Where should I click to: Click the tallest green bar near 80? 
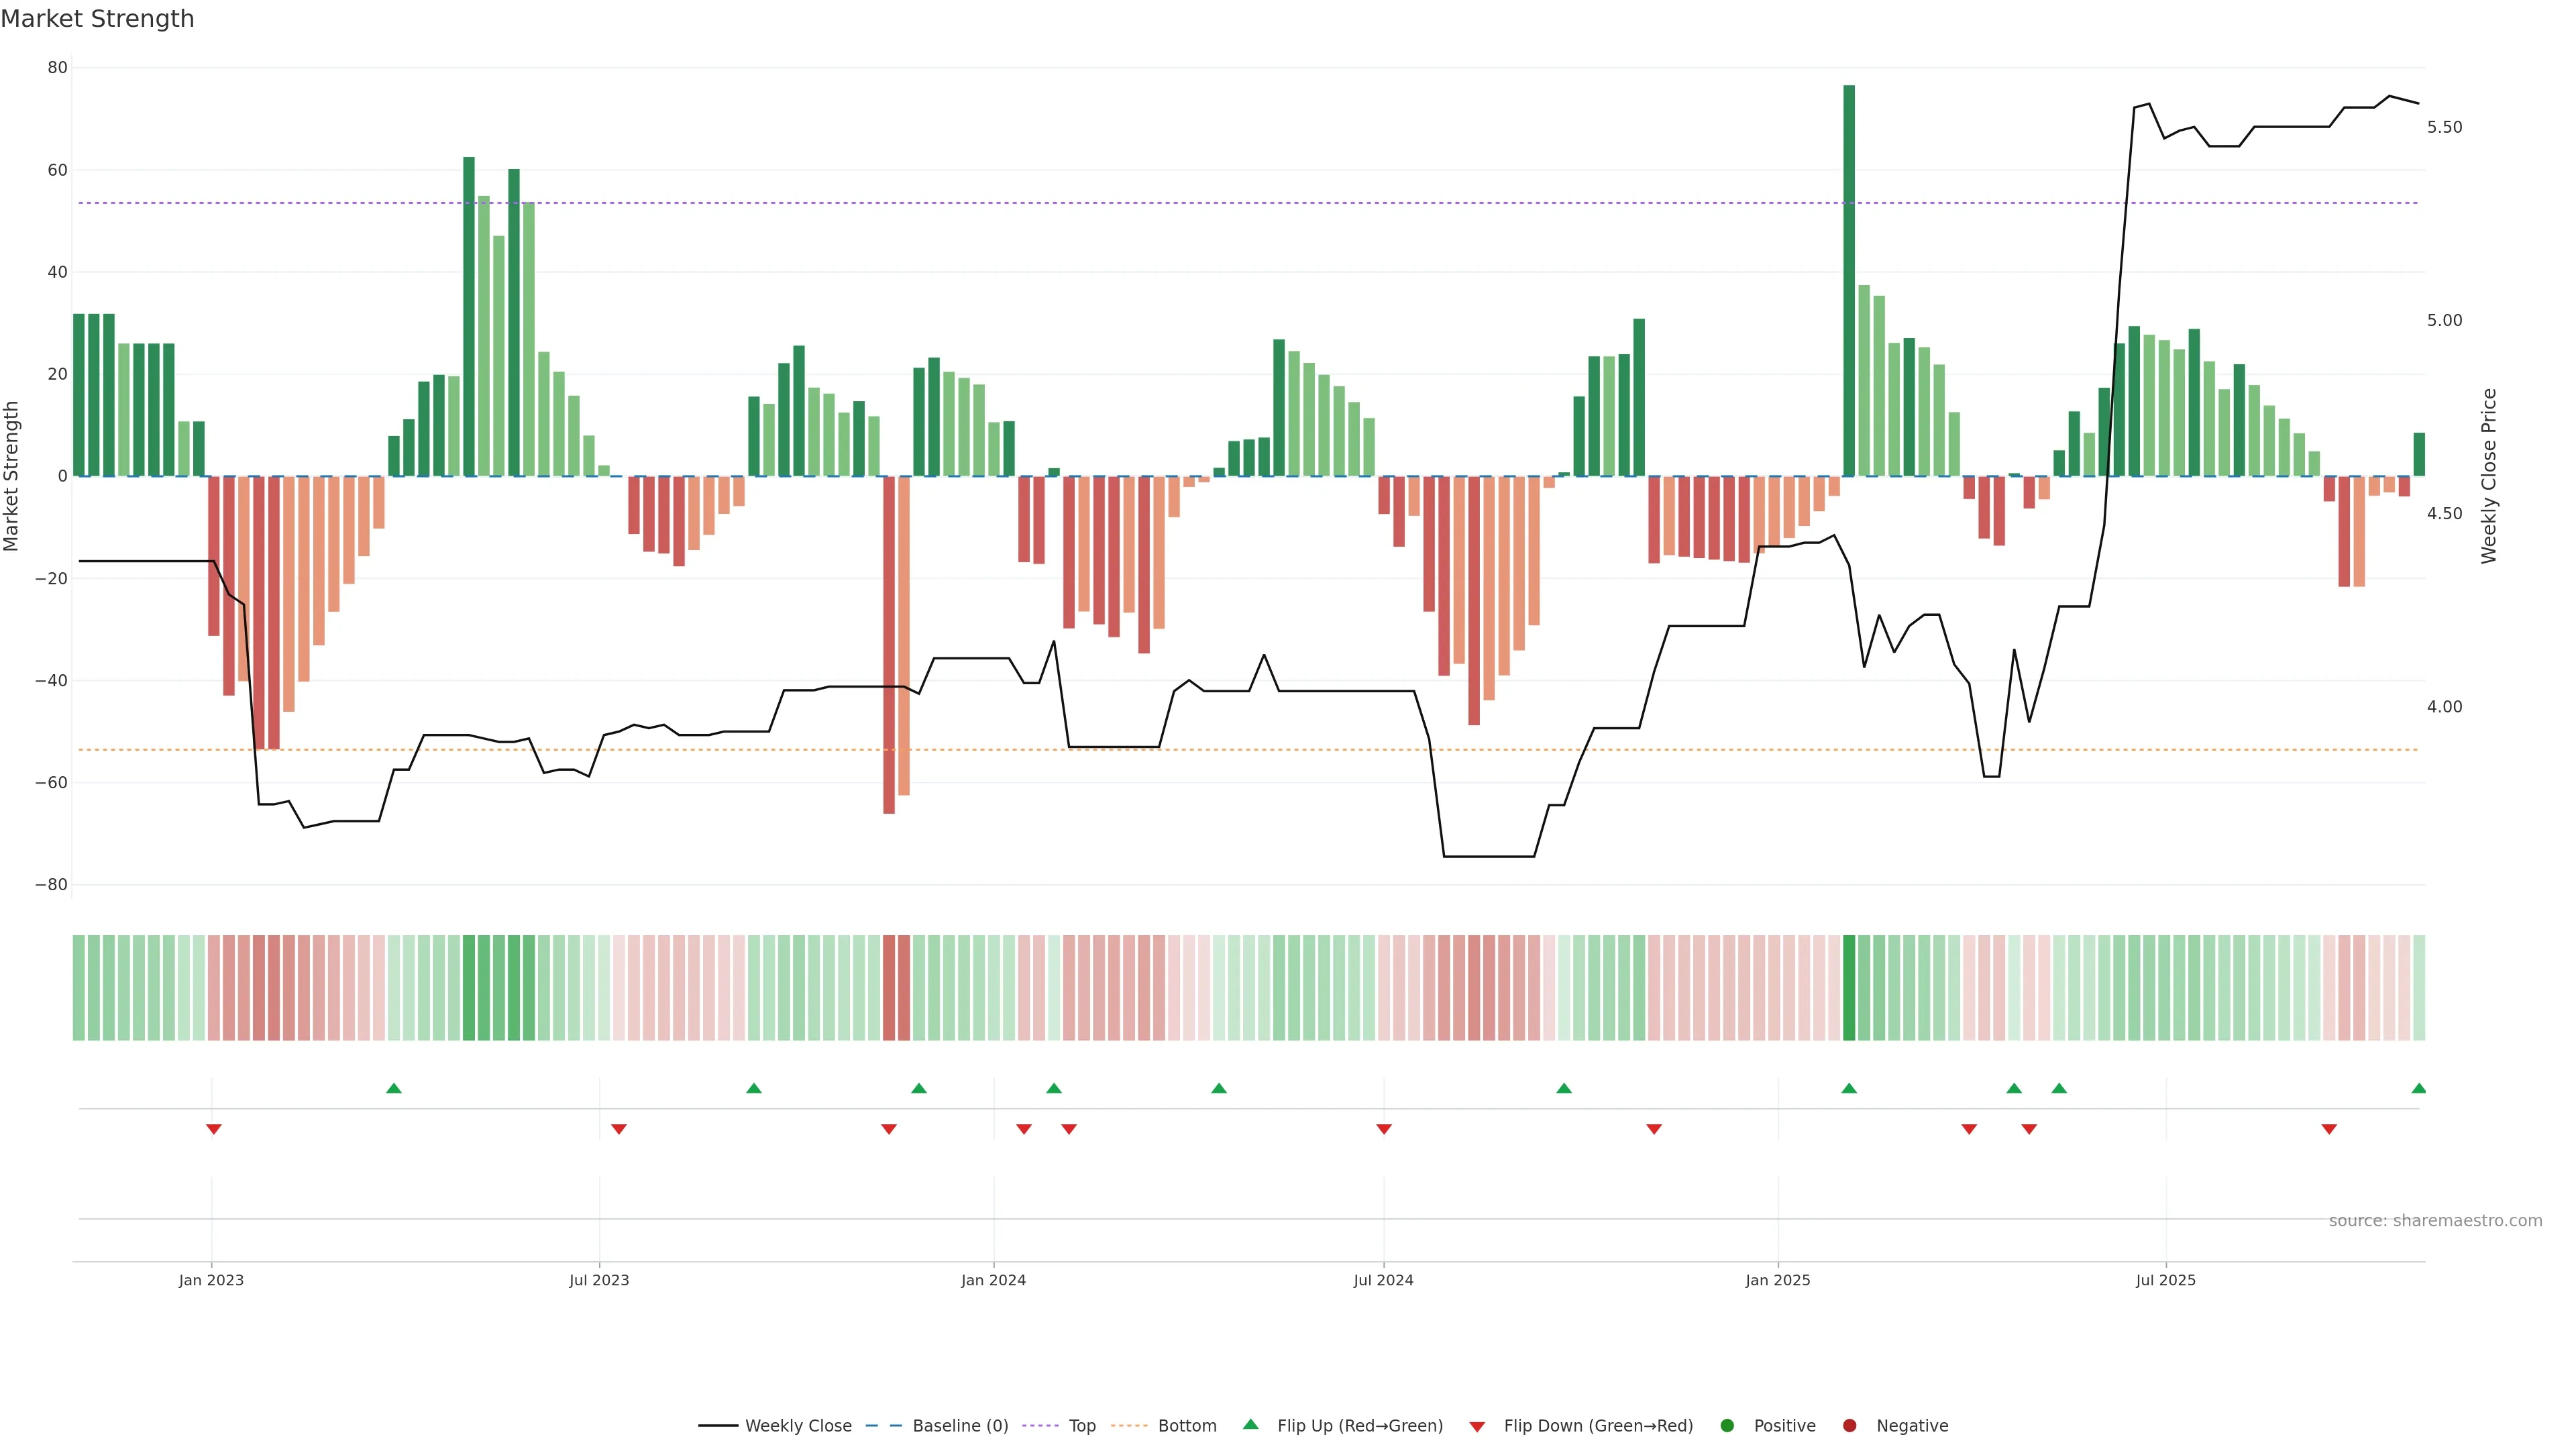coord(1849,280)
